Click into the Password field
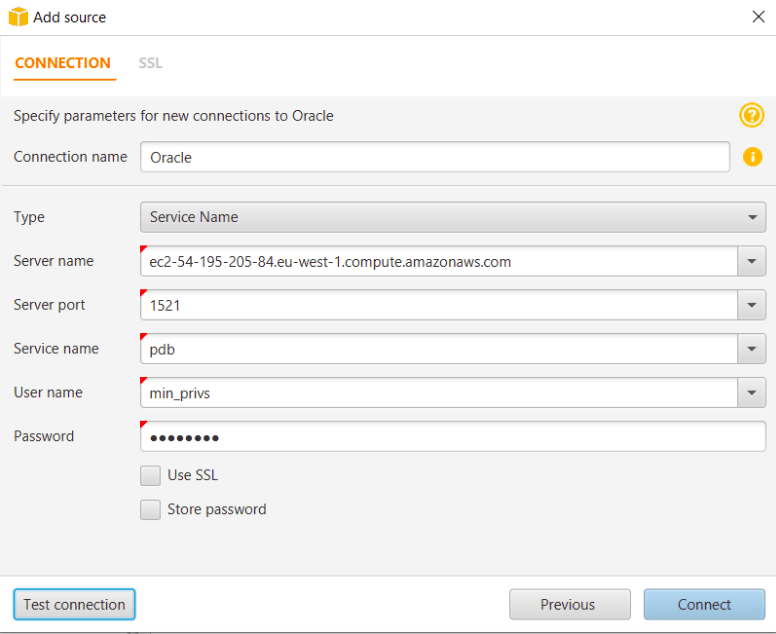The width and height of the screenshot is (776, 634). pos(452,437)
